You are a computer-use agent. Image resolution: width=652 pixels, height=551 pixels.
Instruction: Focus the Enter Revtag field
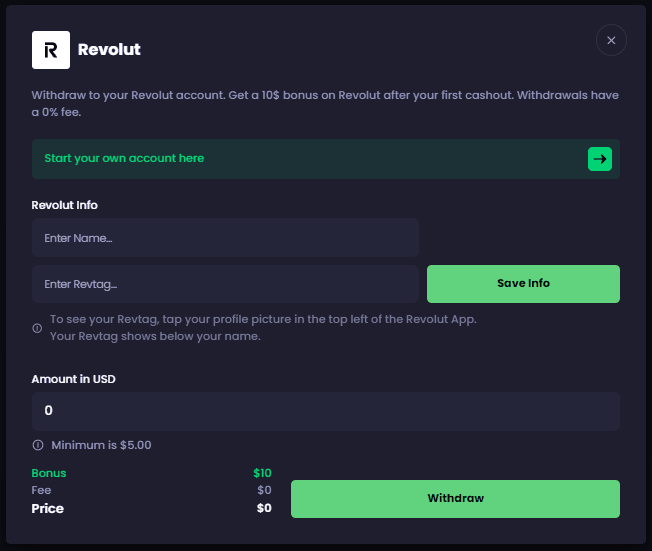[x=225, y=284]
